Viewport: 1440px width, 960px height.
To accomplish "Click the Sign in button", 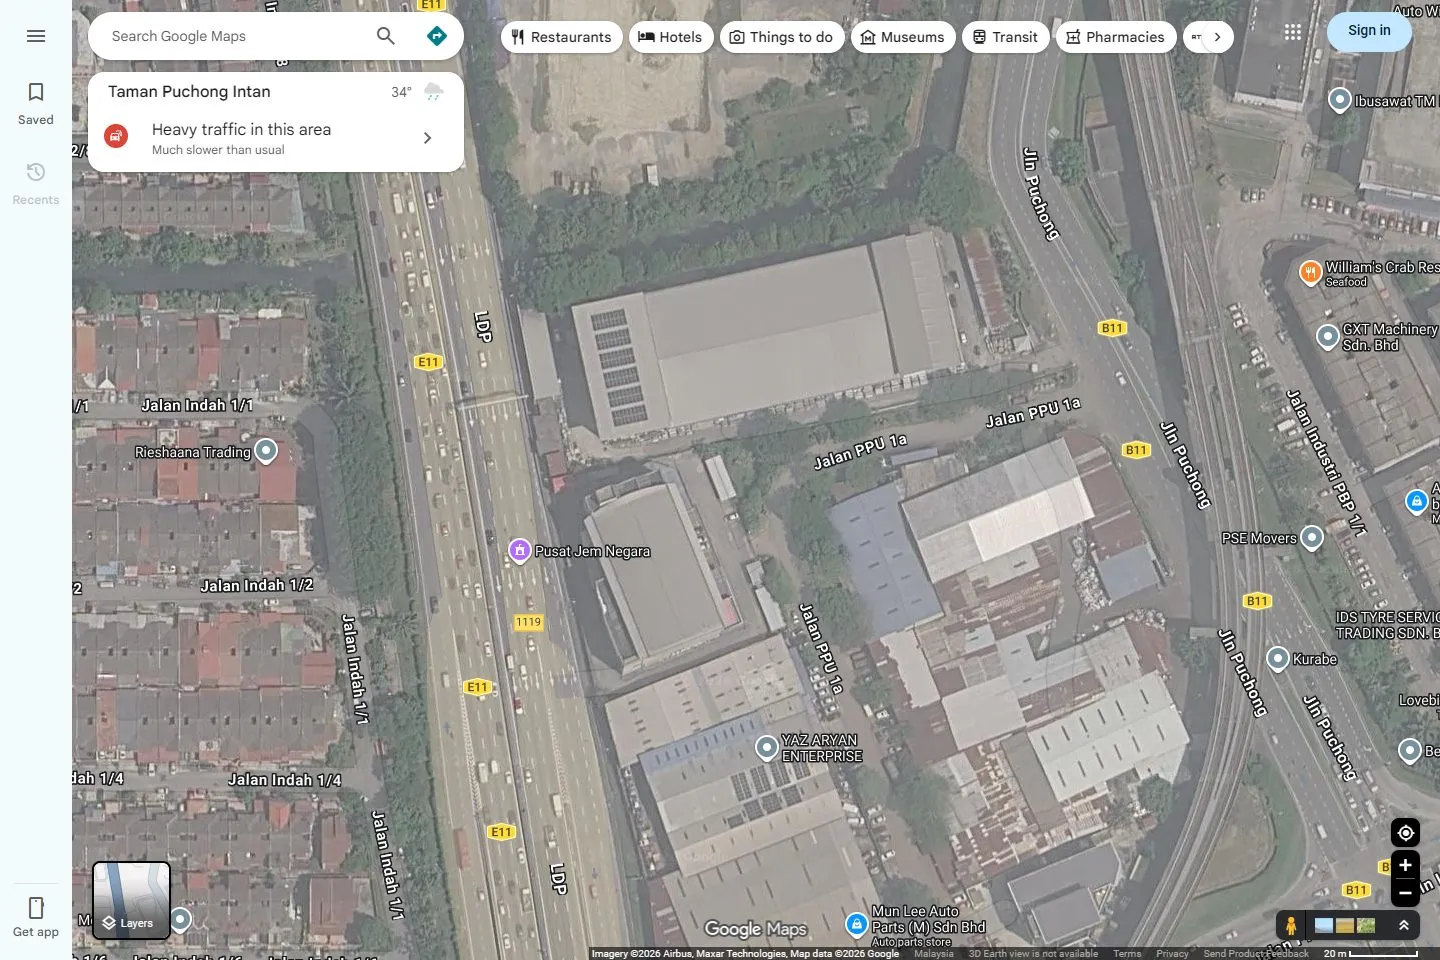I will point(1369,31).
